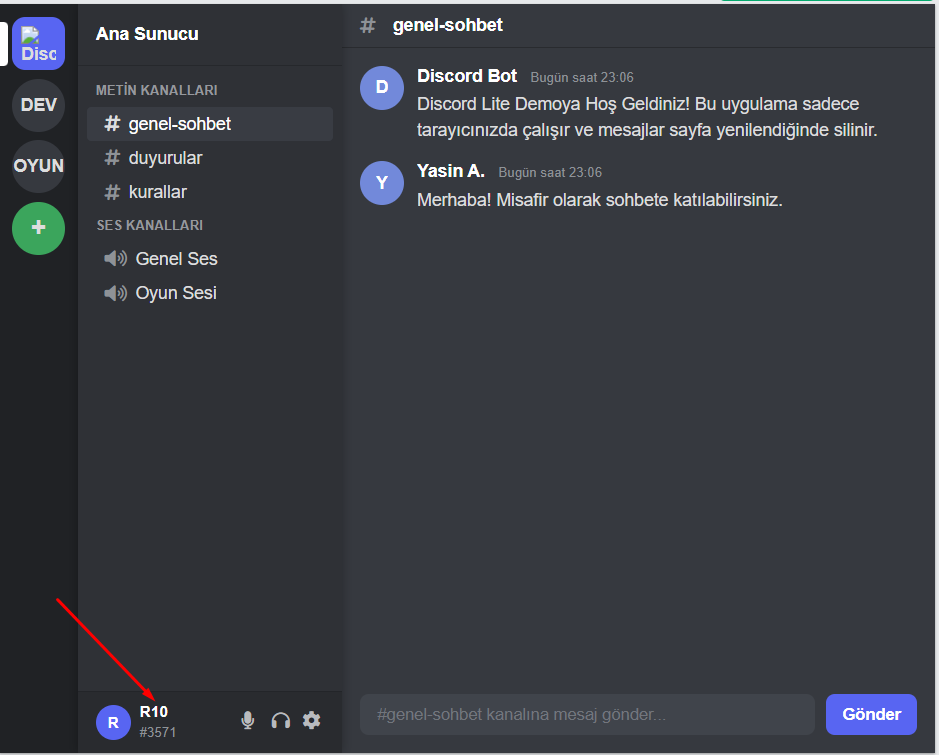The width and height of the screenshot is (939, 755).
Task: Add a new server with the green plus
Action: [x=39, y=228]
